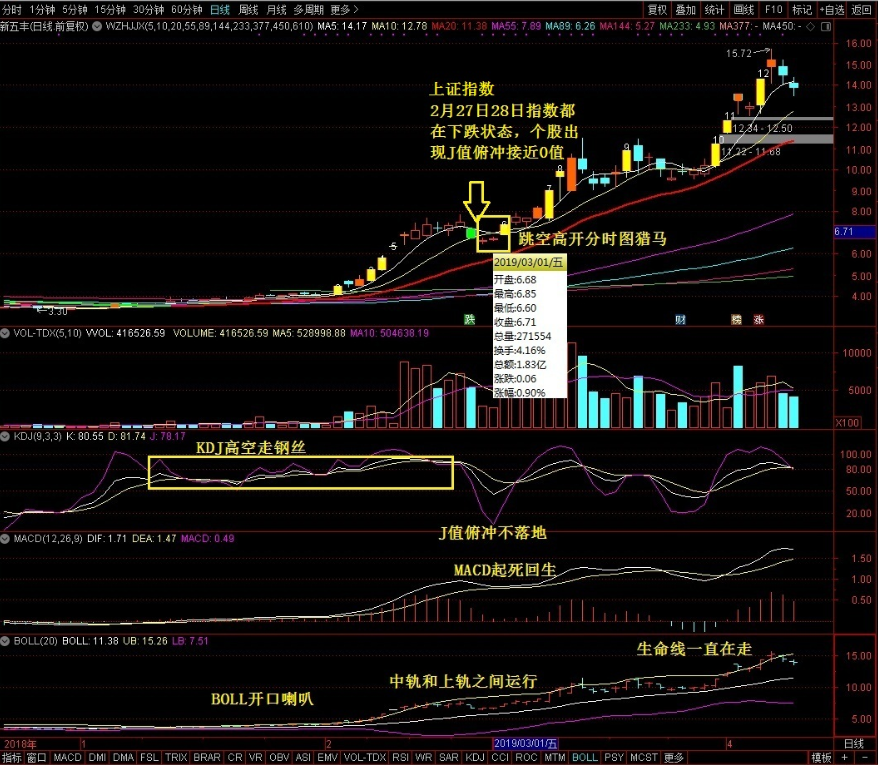Switch indicator to RSI
Image resolution: width=878 pixels, height=765 pixels.
click(400, 758)
